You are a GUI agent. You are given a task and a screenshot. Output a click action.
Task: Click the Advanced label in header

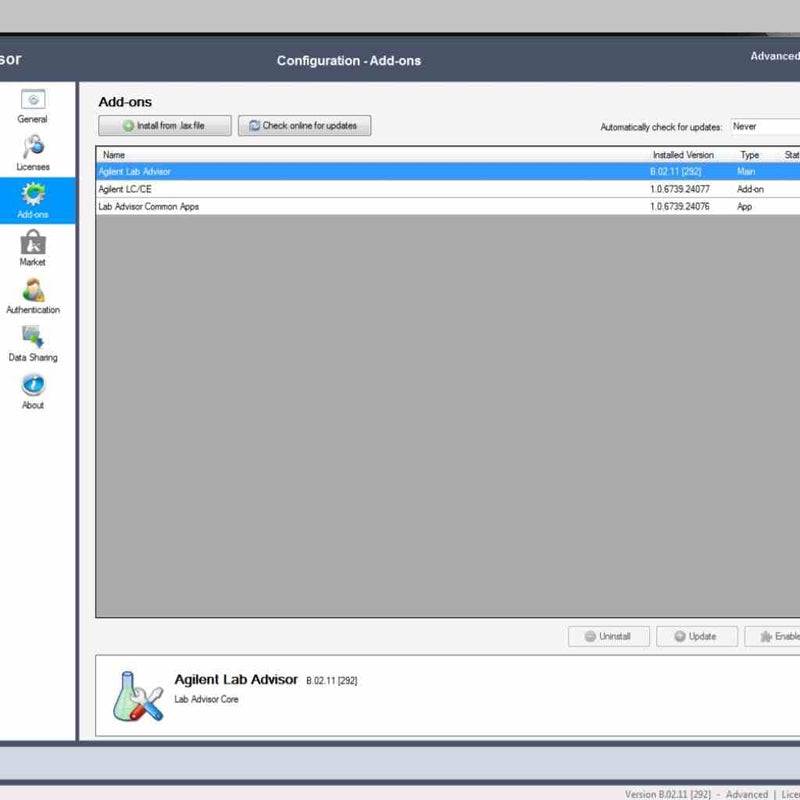point(774,56)
